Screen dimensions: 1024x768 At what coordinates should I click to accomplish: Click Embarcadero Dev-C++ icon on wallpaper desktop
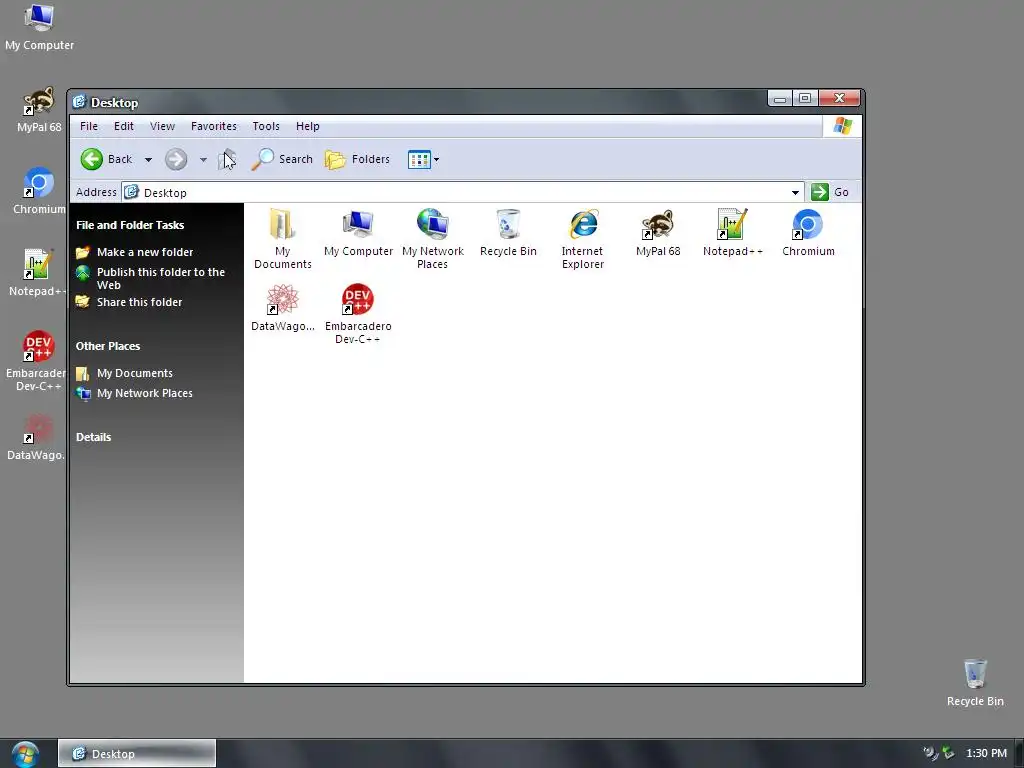click(x=39, y=346)
